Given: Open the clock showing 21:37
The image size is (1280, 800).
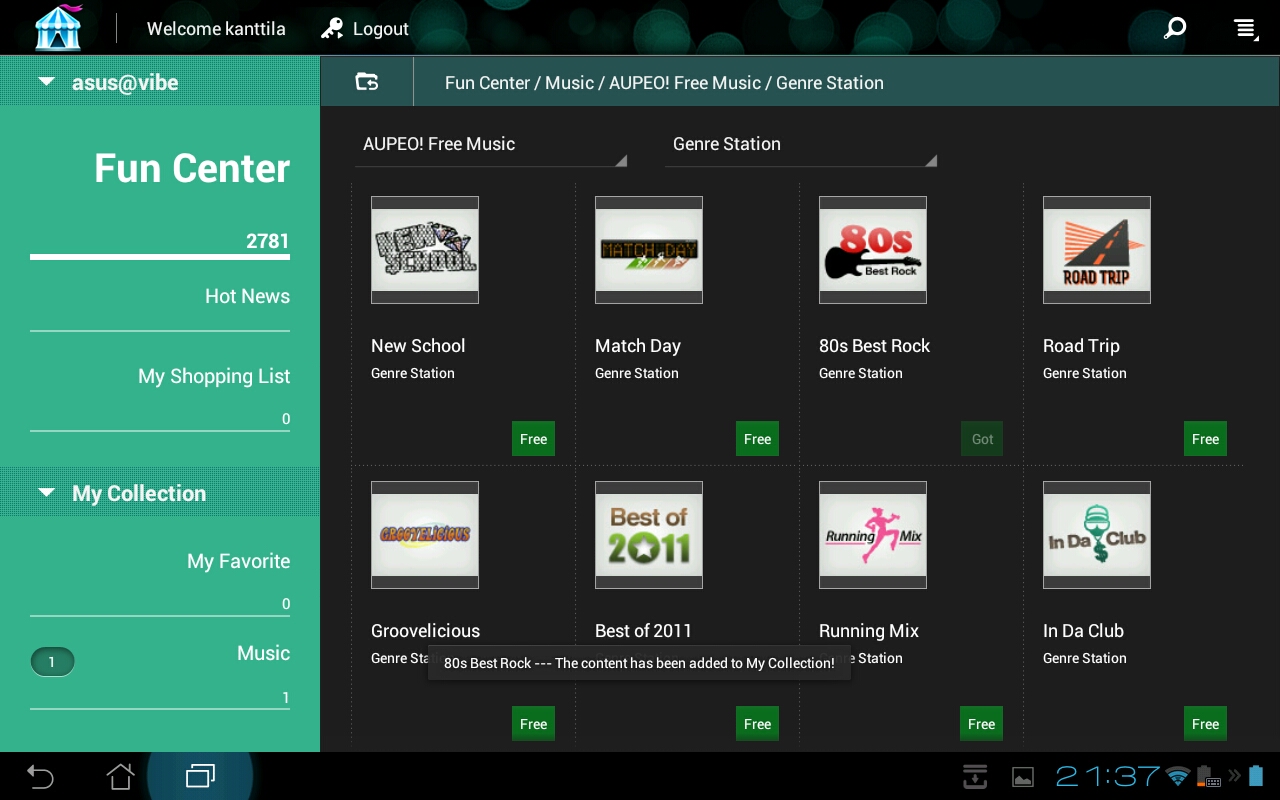Looking at the screenshot, I should (x=1108, y=776).
